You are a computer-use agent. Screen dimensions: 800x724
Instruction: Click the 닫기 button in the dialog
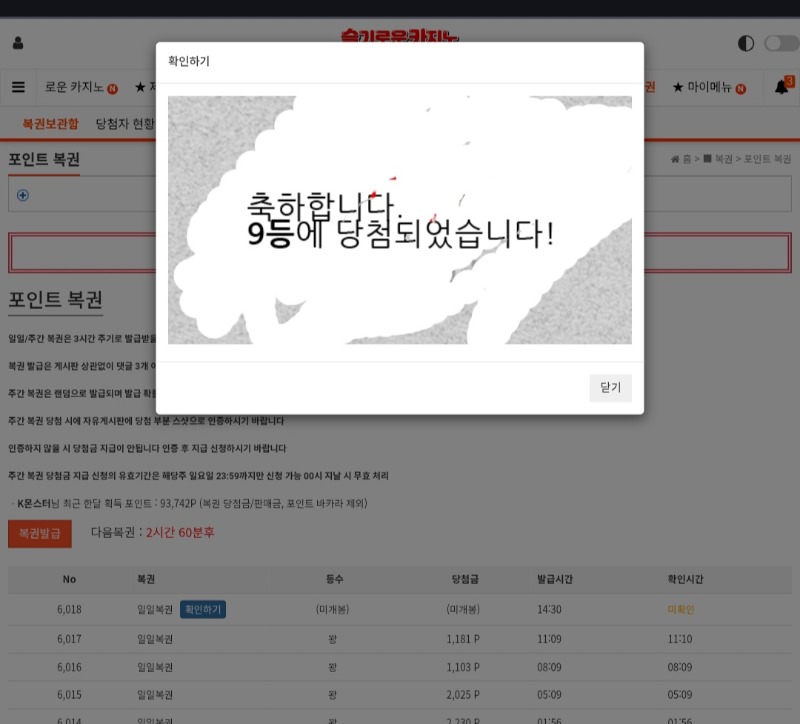click(610, 388)
